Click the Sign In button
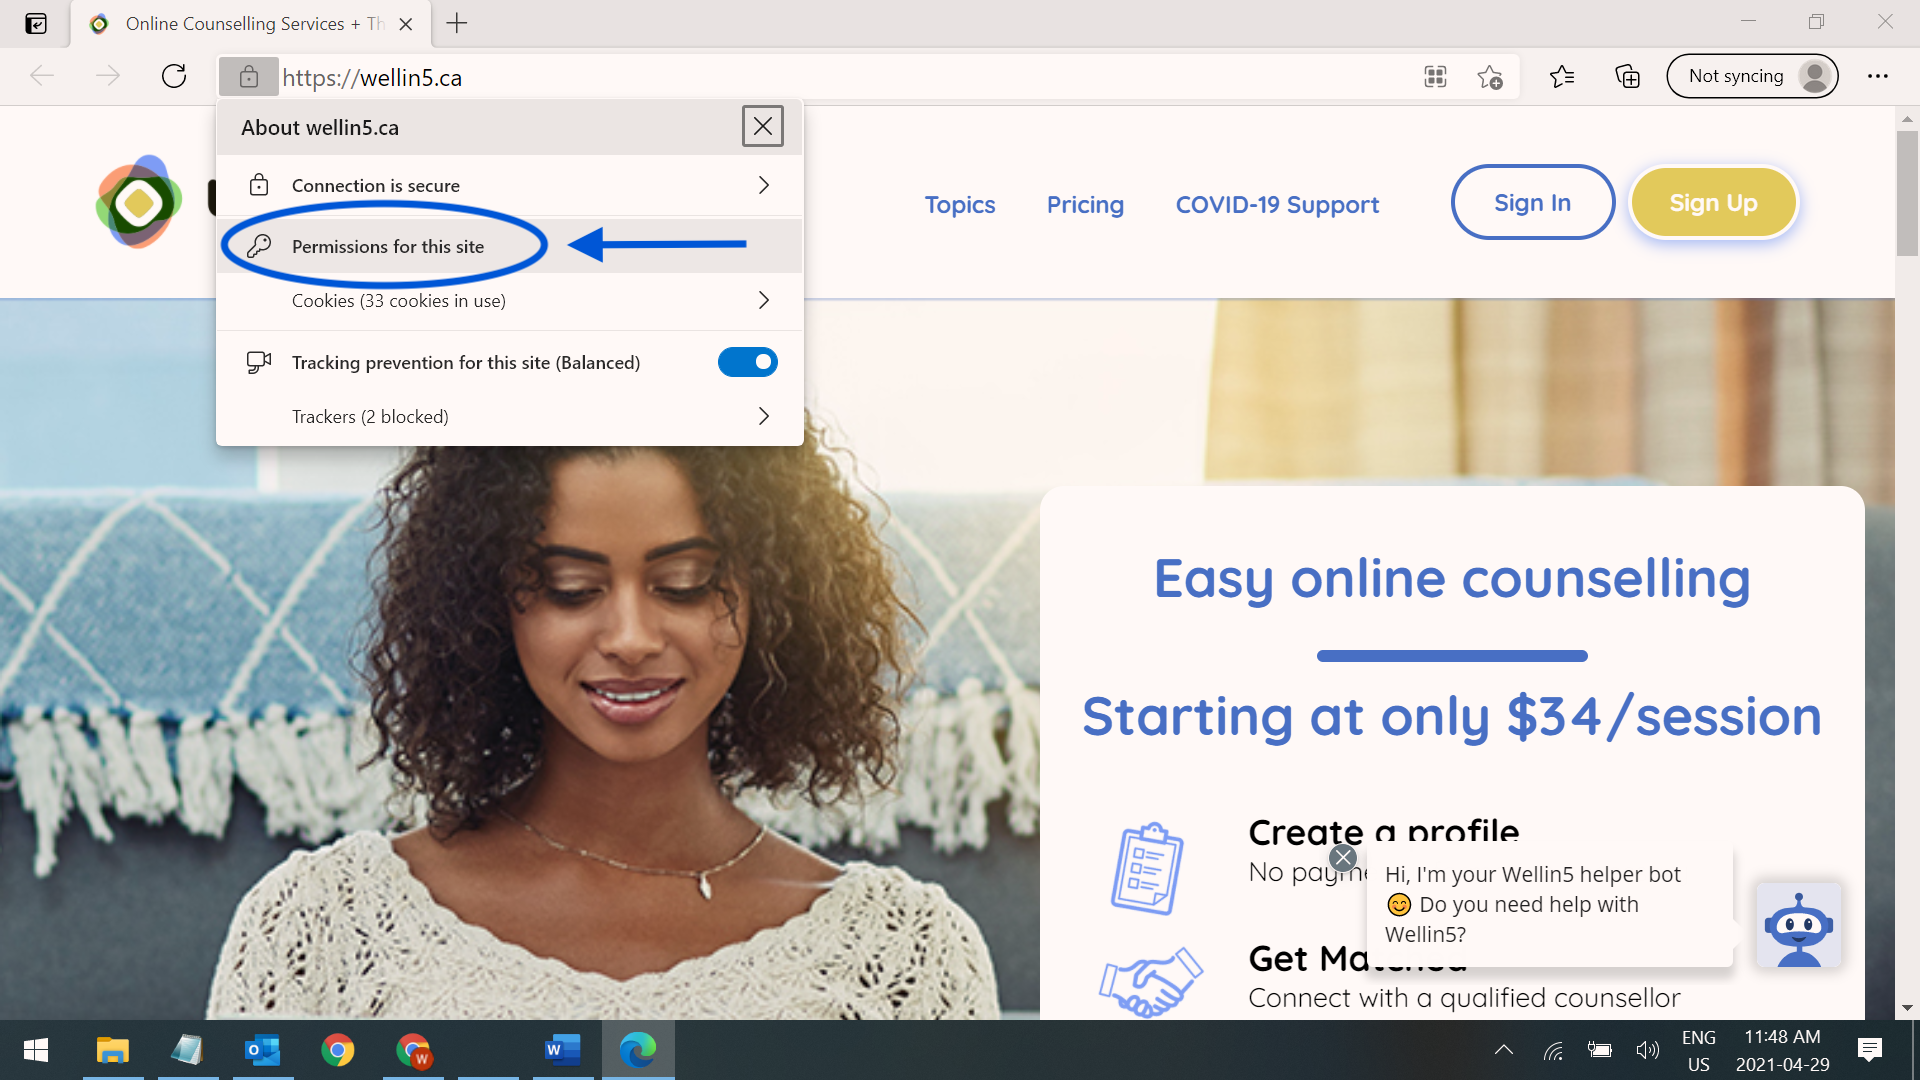This screenshot has width=1920, height=1080. [x=1532, y=202]
